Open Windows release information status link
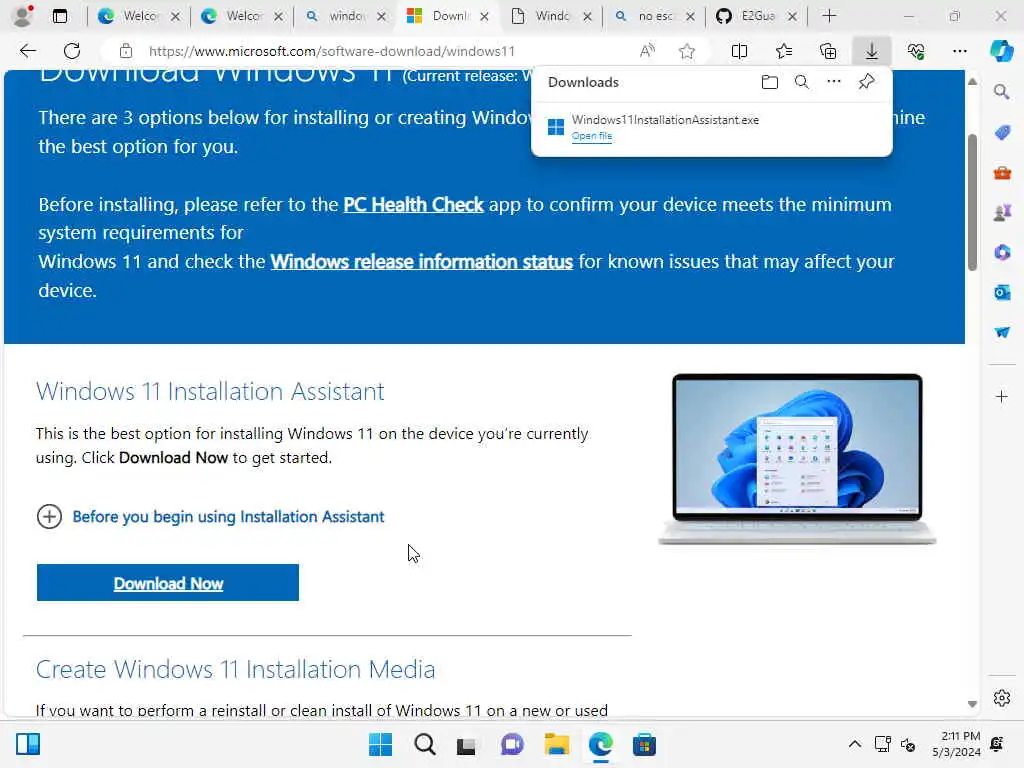 [422, 261]
